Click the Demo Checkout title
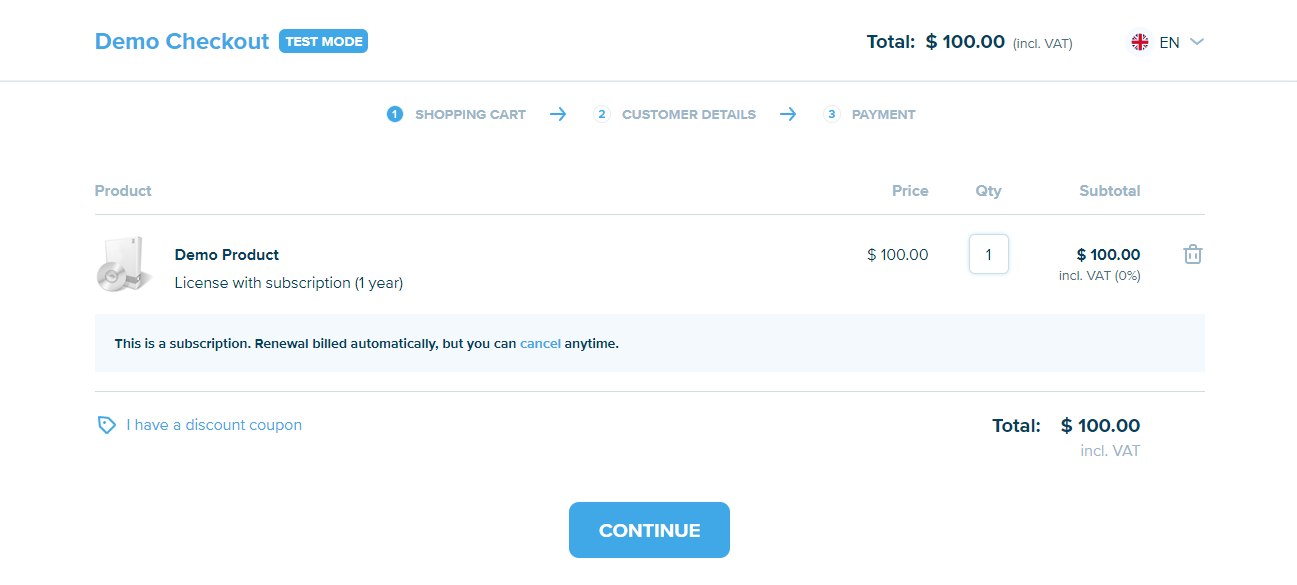1297x585 pixels. click(182, 42)
